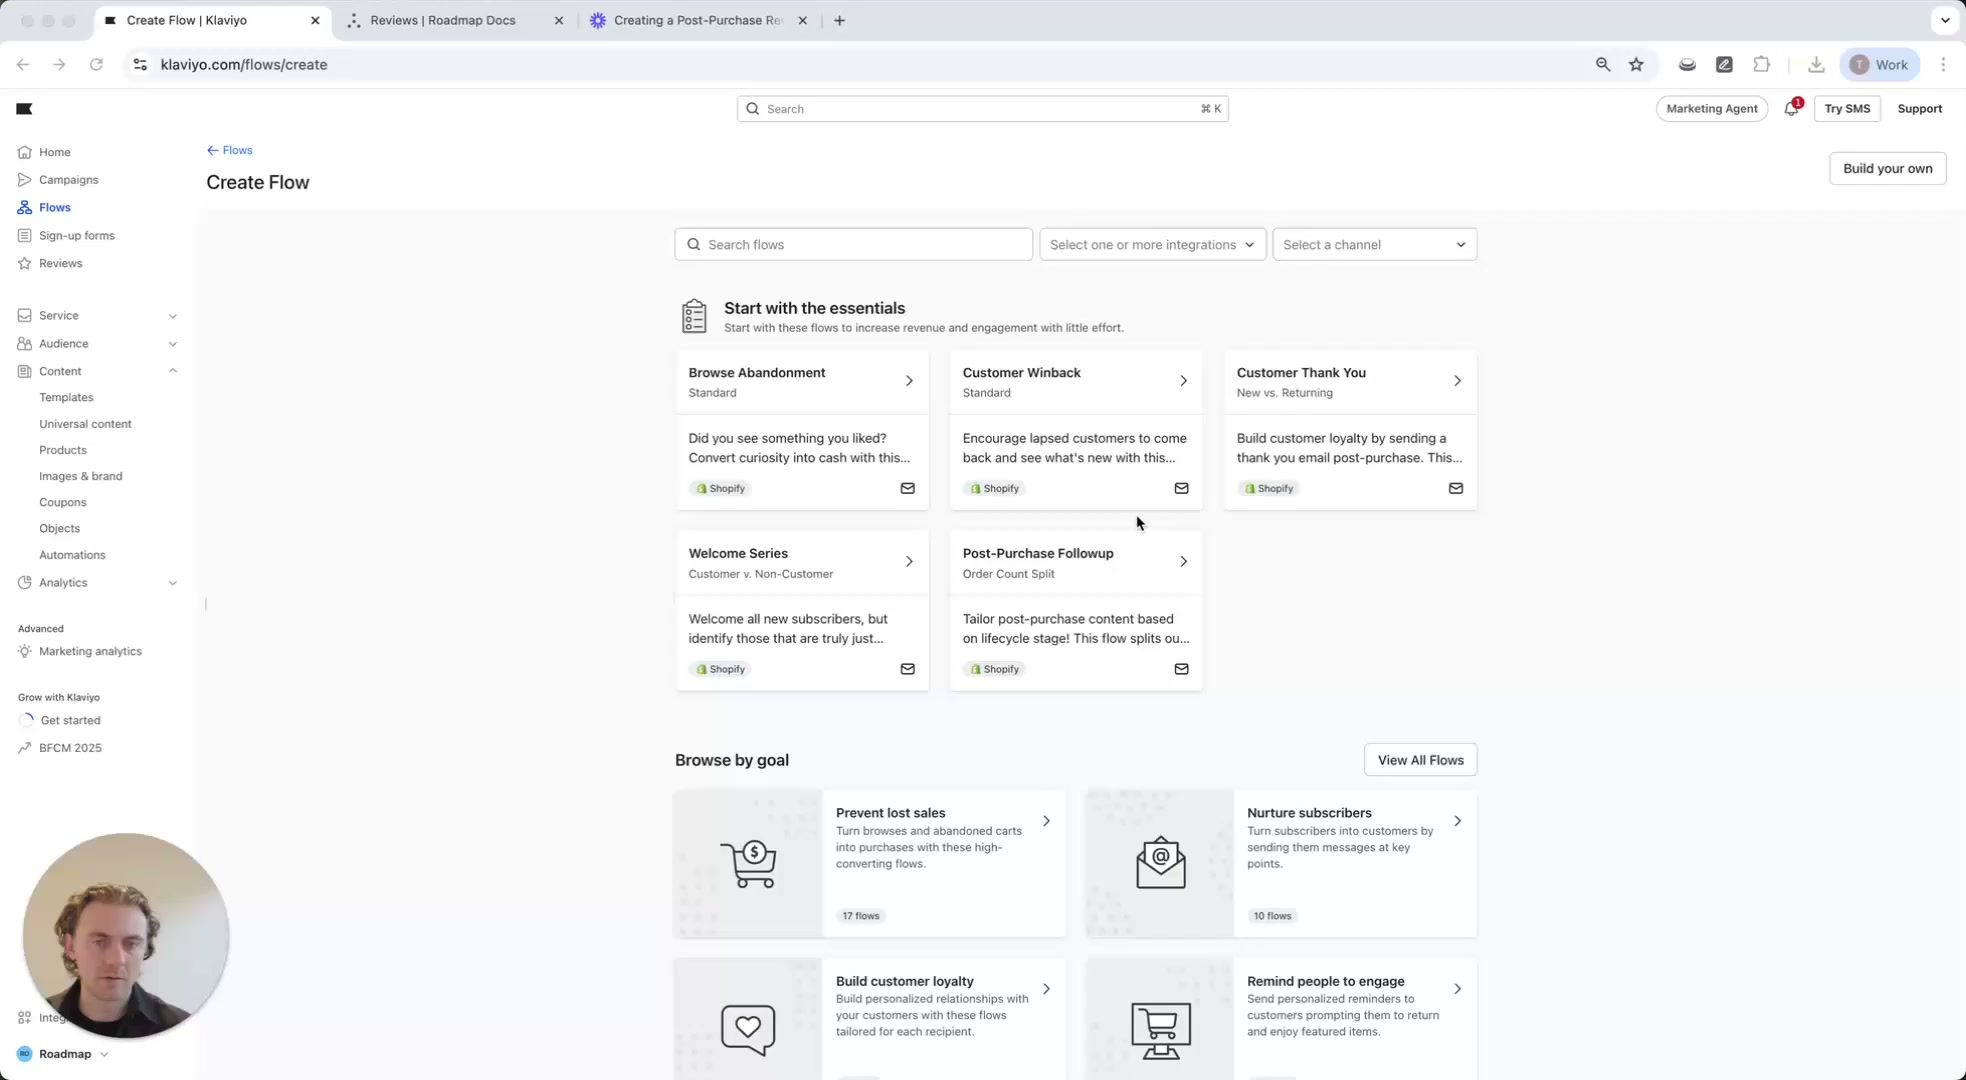Screen dimensions: 1966x1080
Task: Click the Build your own button
Action: 1887,168
